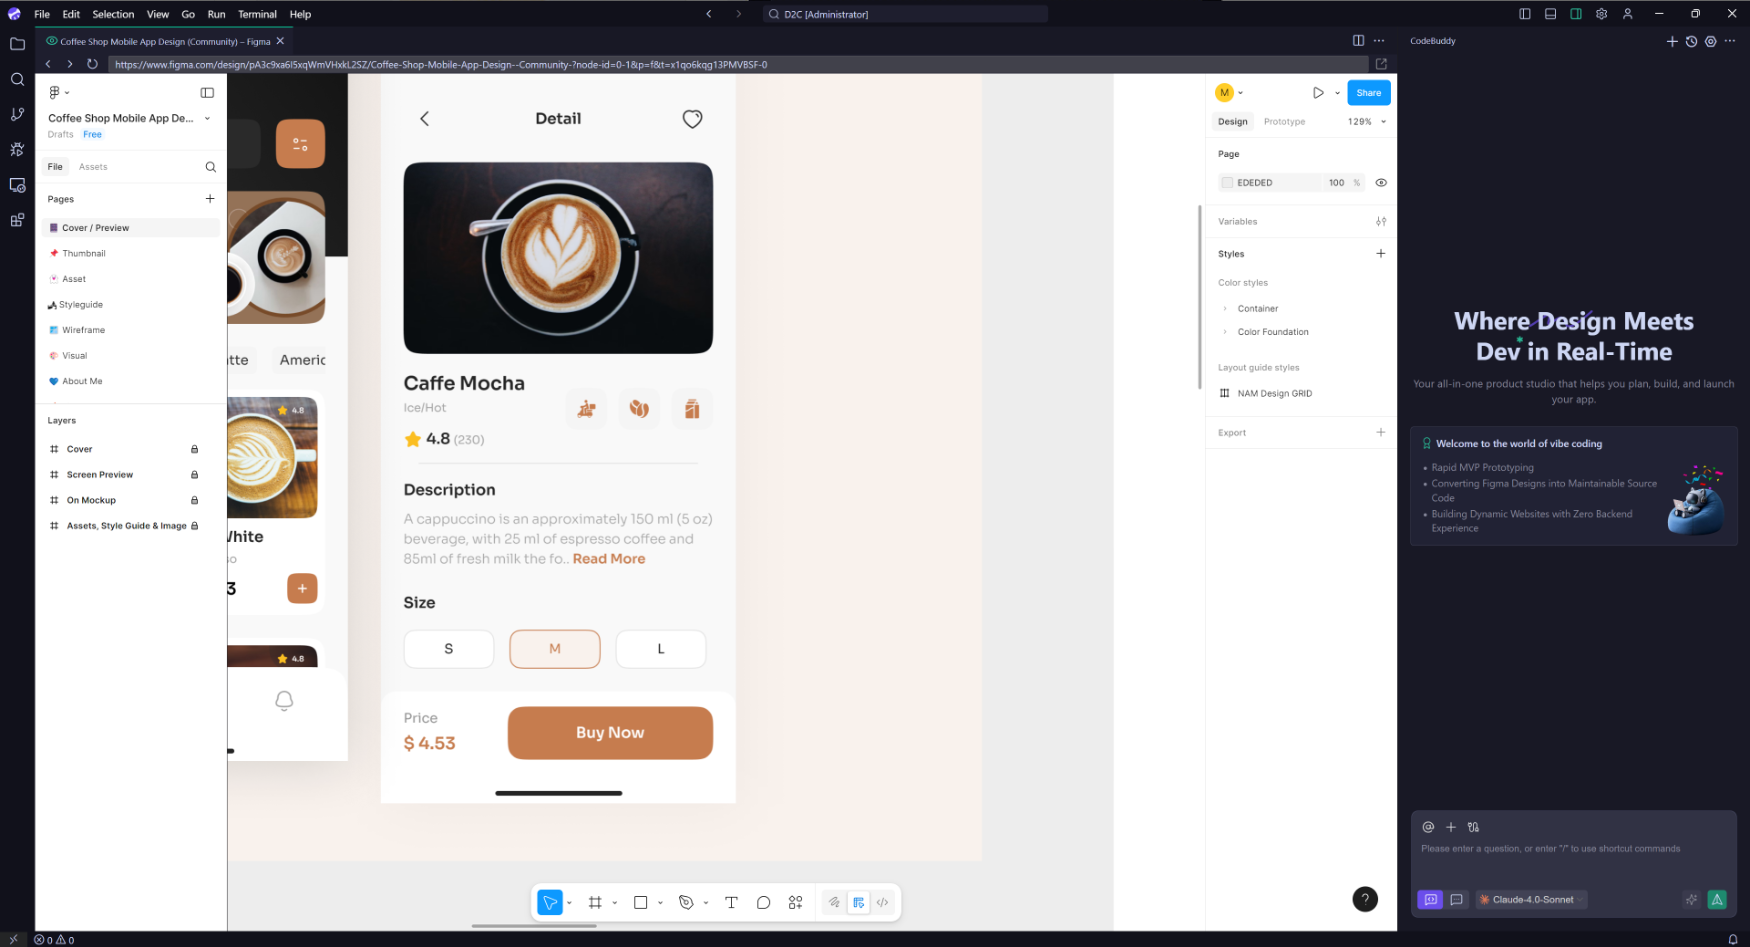Image resolution: width=1750 pixels, height=947 pixels.
Task: Select the Wireframe page
Action: pyautogui.click(x=83, y=330)
